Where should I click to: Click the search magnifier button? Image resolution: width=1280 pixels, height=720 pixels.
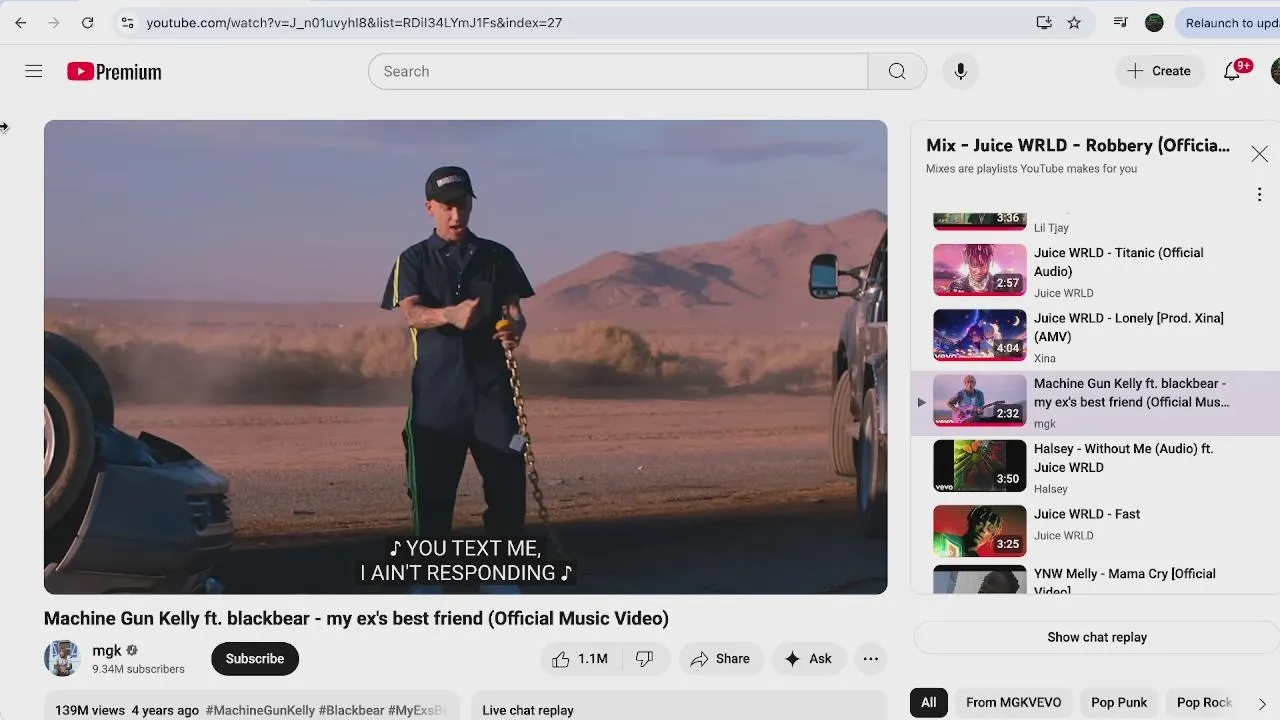click(x=897, y=71)
